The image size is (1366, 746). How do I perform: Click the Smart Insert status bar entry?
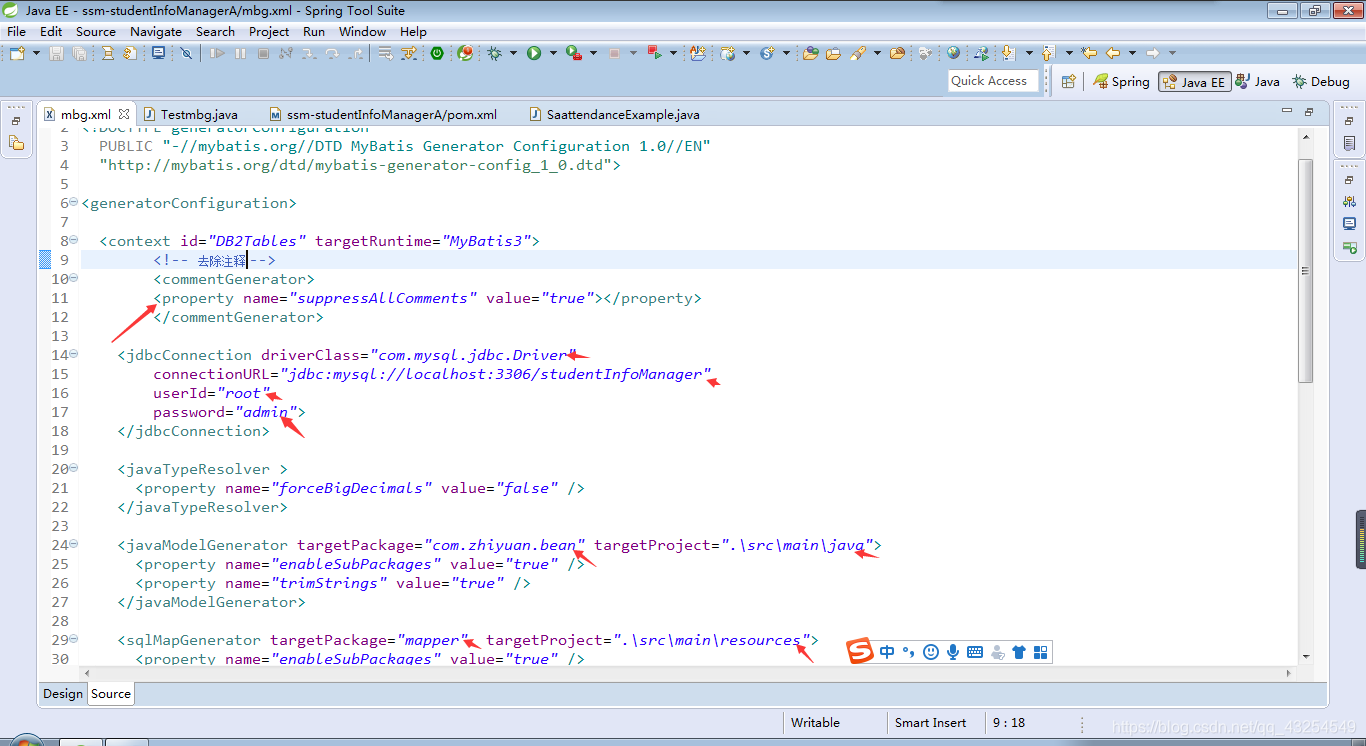tap(930, 722)
